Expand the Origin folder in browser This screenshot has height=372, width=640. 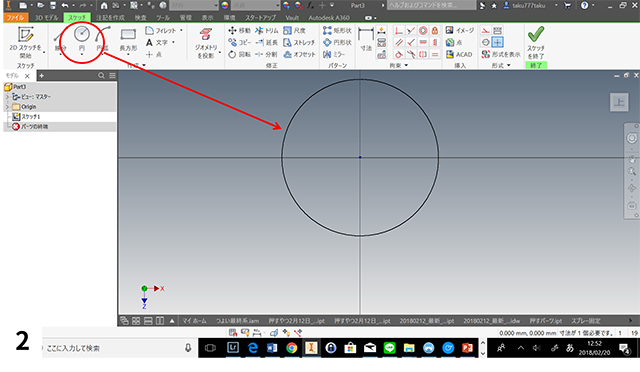[x=7, y=107]
